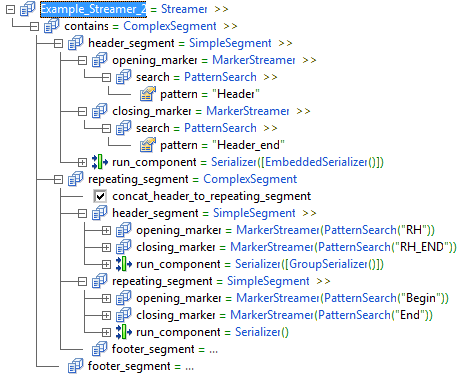The image size is (459, 376).
Task: Click >> after closing_marker MarkerStreamer
Action: pyautogui.click(x=303, y=111)
